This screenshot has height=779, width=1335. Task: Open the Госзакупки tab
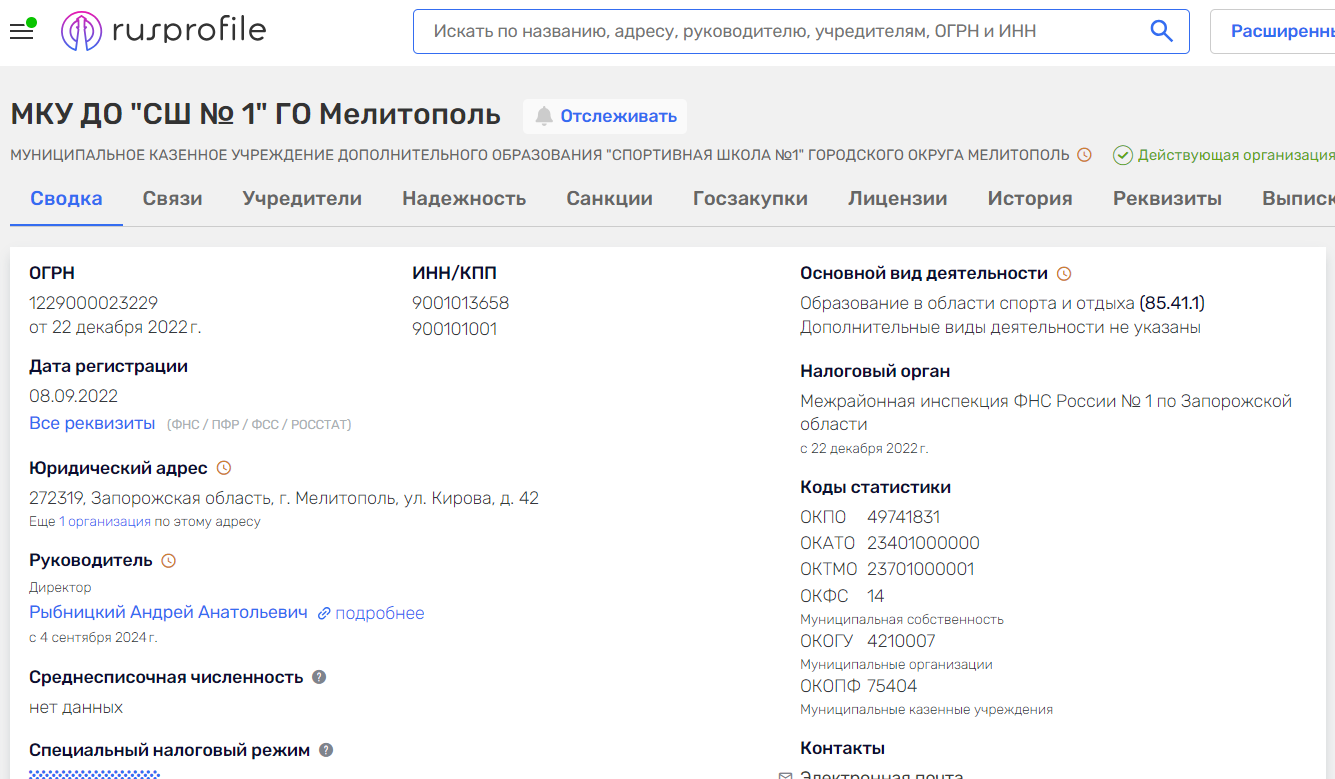(x=750, y=198)
